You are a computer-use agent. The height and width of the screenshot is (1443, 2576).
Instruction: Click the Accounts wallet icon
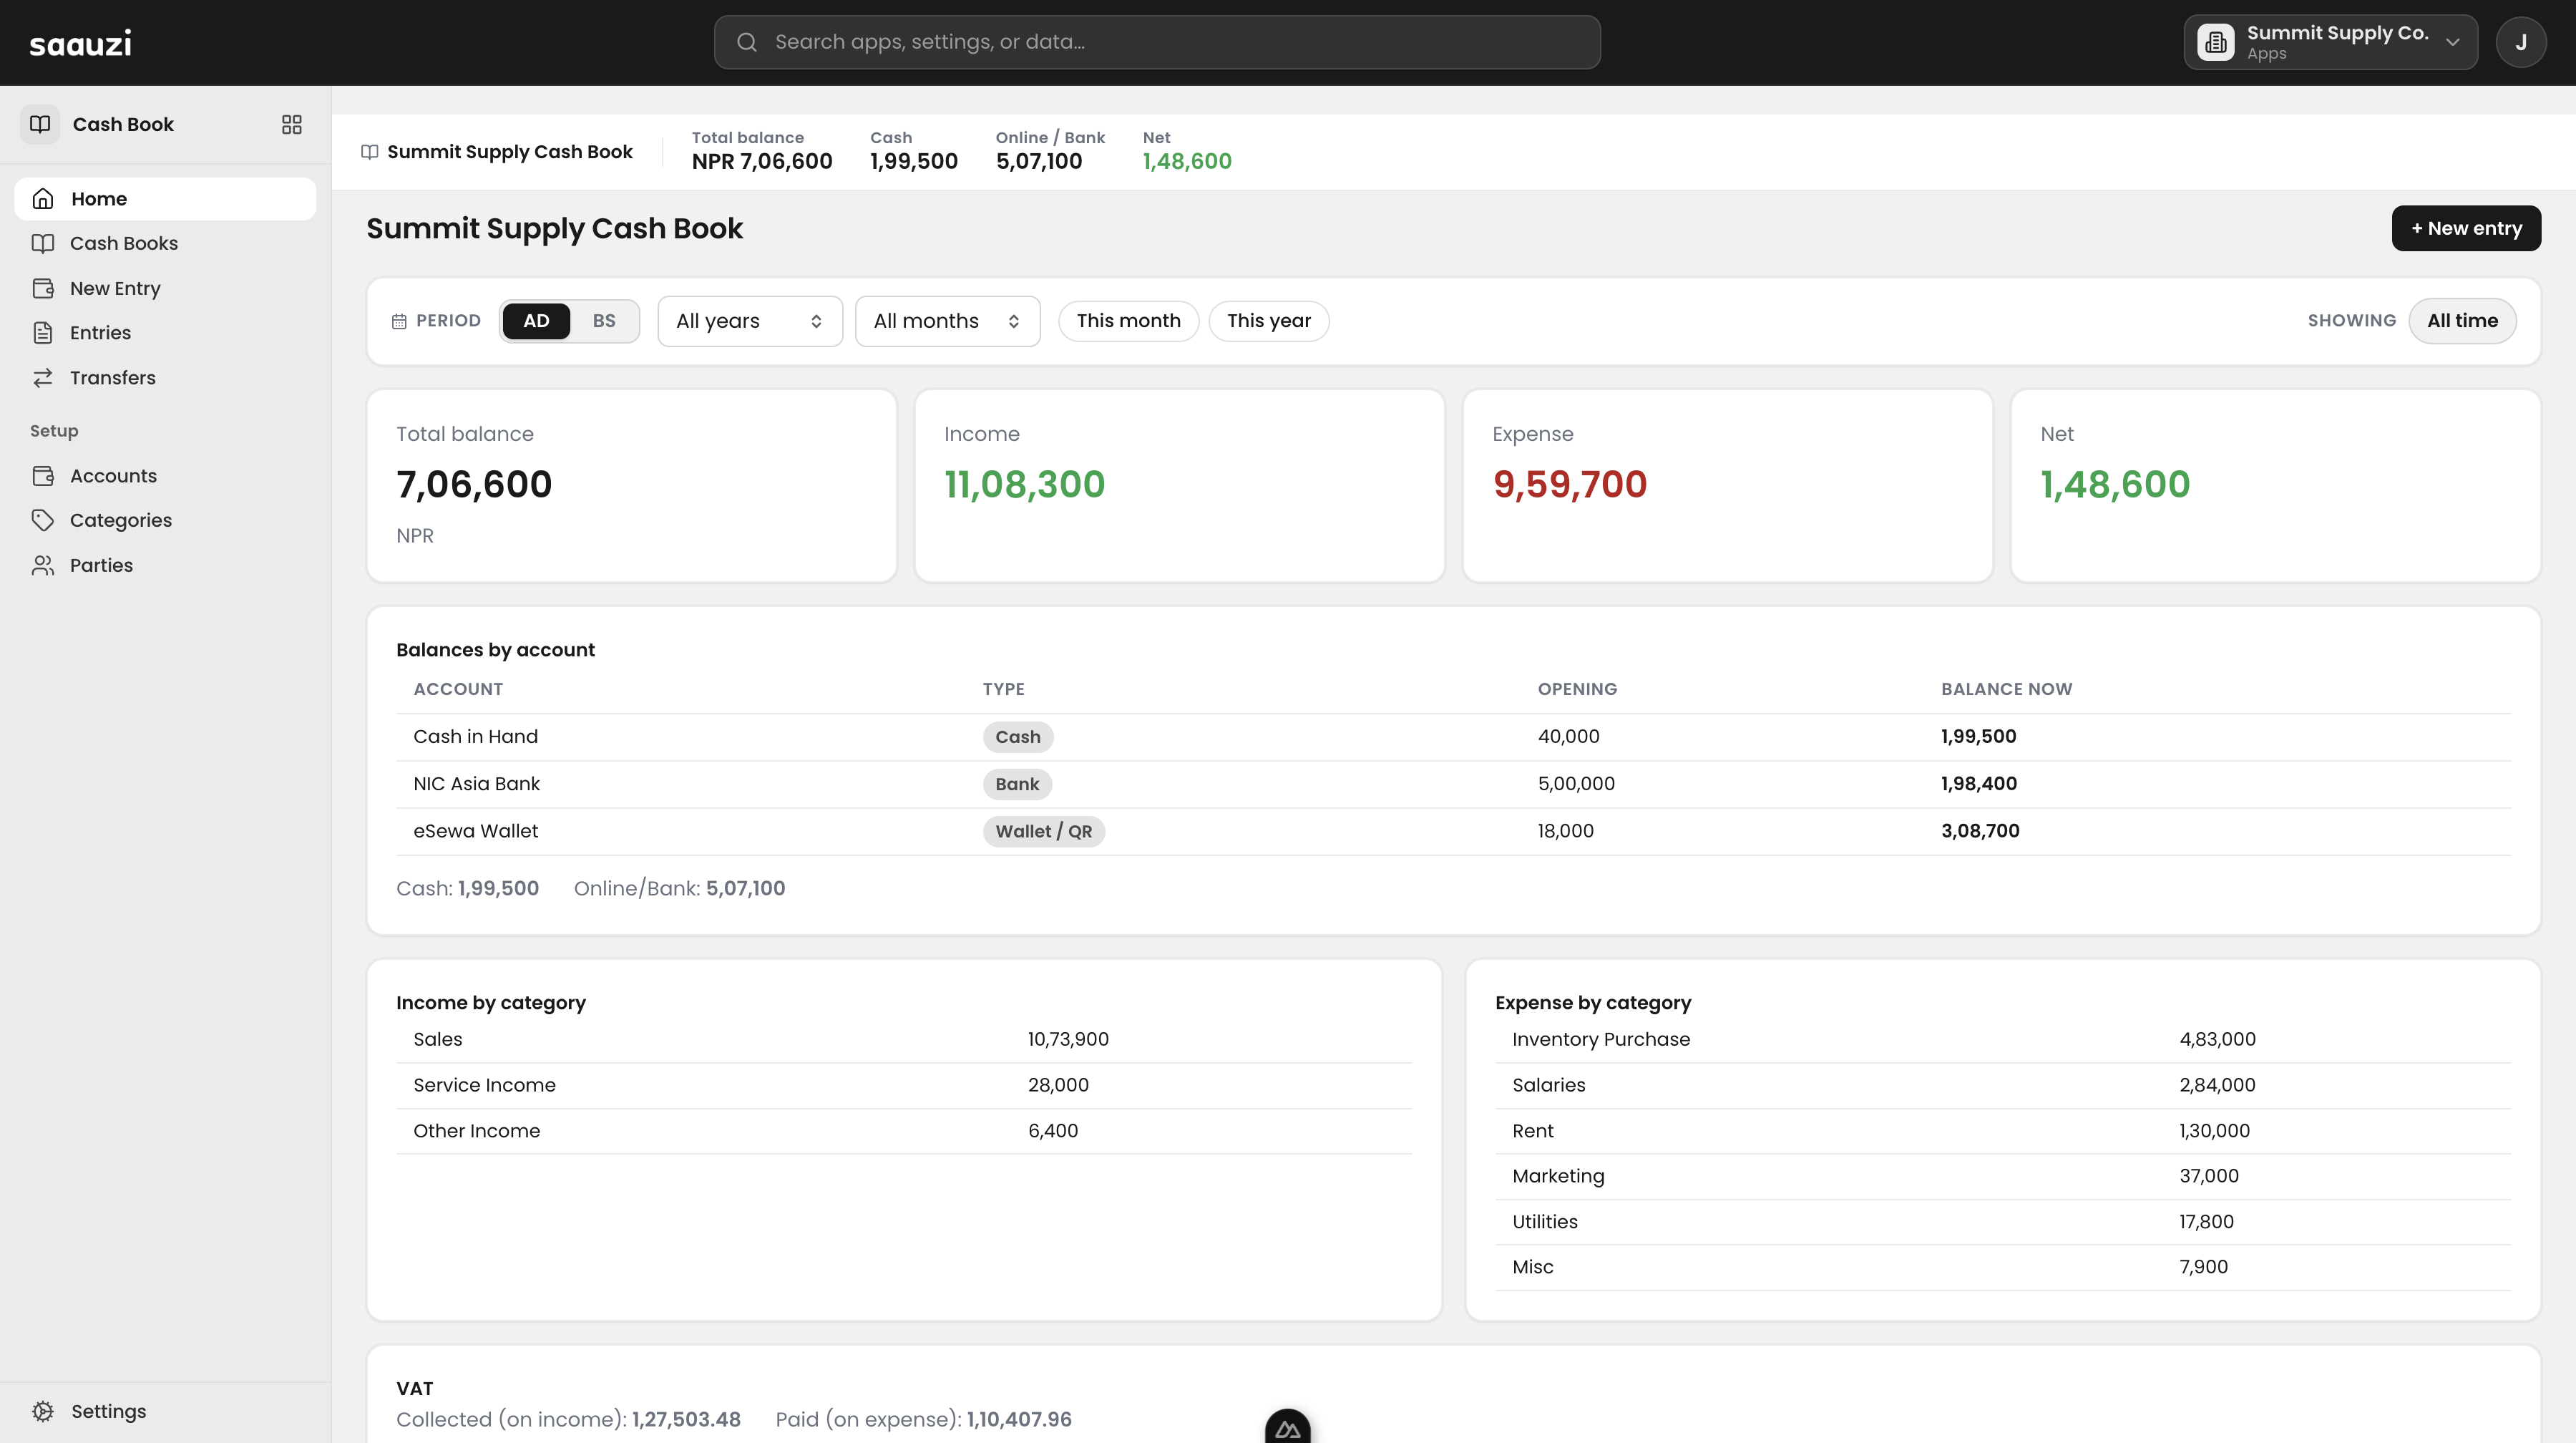pos(43,476)
